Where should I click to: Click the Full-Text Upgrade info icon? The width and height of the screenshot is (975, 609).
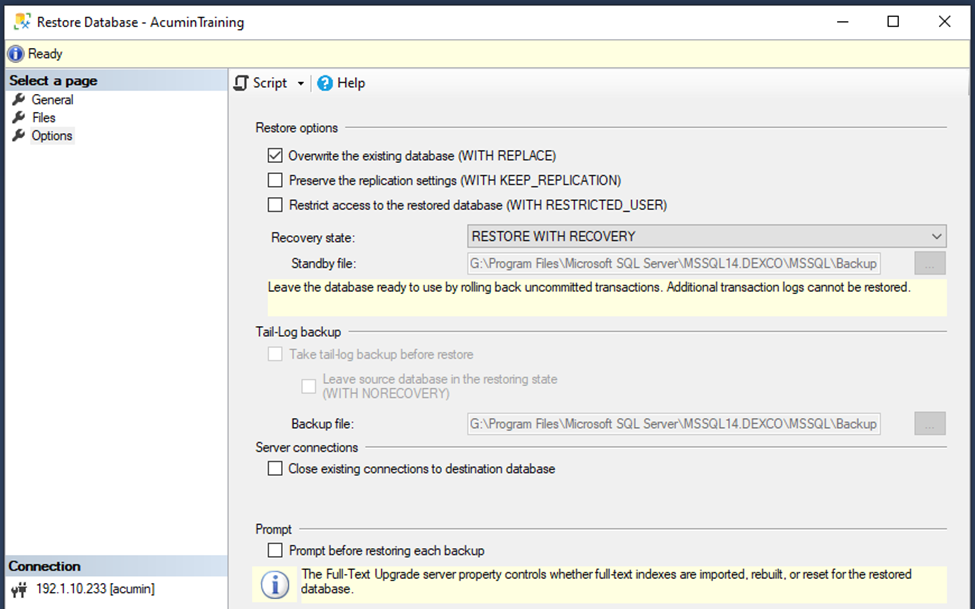(x=275, y=584)
